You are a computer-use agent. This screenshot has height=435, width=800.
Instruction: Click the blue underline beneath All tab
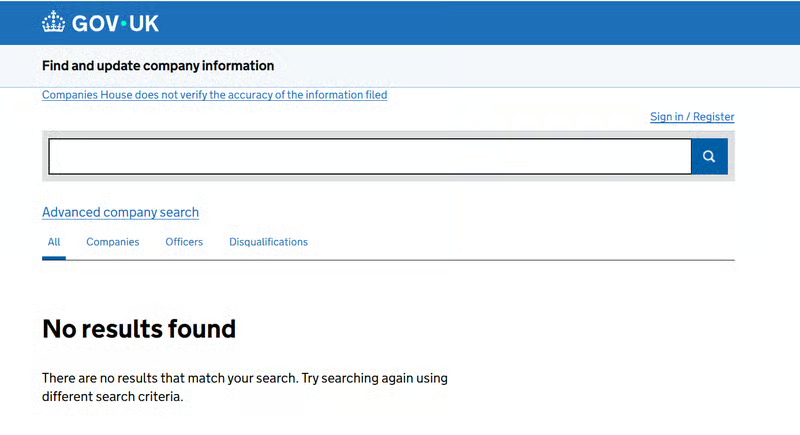54,258
